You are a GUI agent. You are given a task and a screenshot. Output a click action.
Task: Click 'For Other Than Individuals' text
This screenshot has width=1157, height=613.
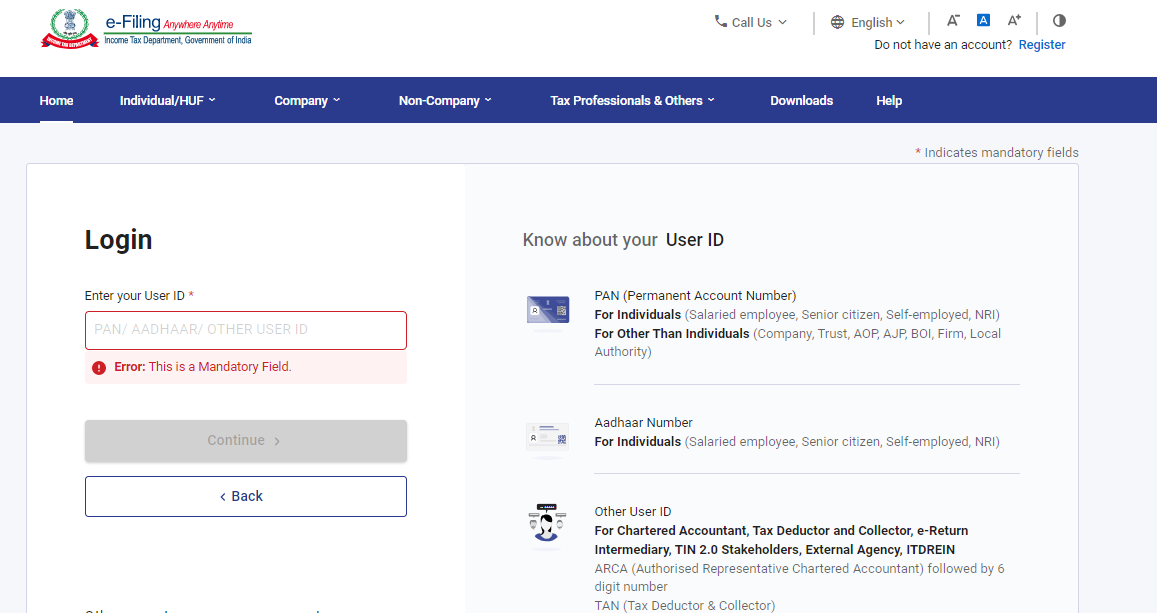[x=672, y=333]
